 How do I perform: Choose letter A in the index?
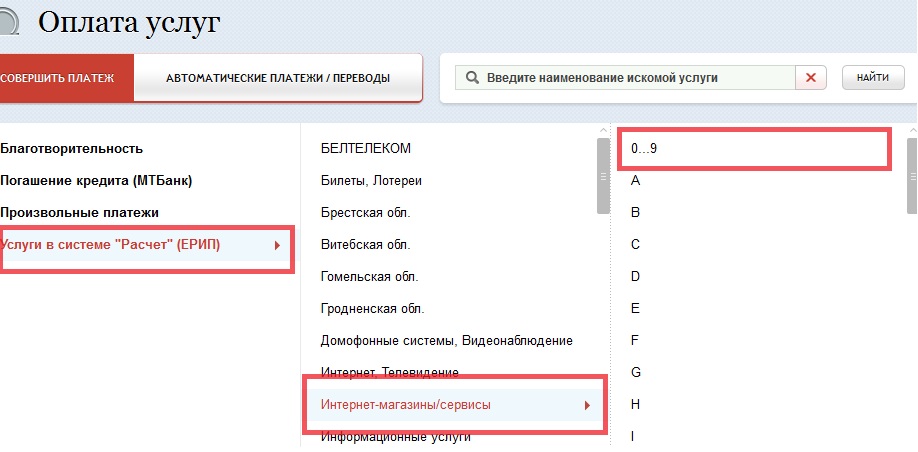[636, 181]
